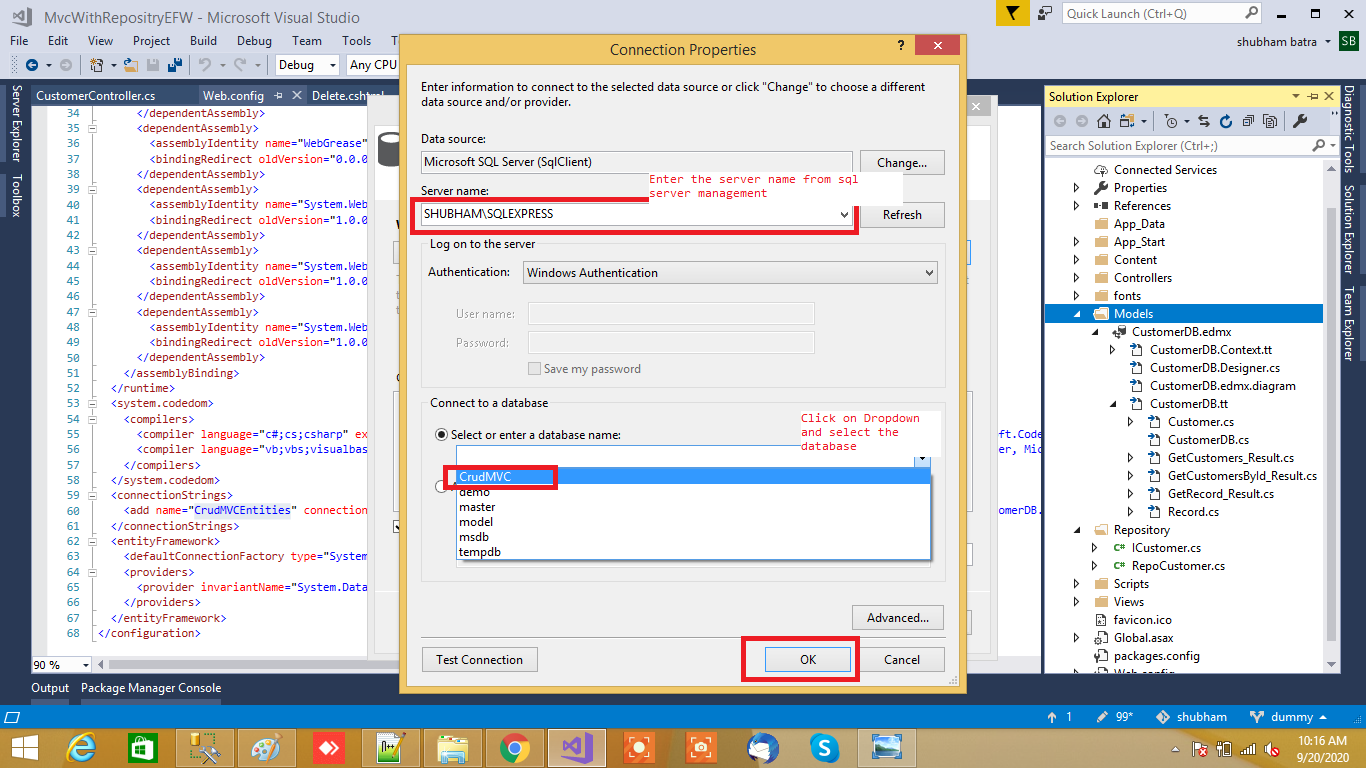Image resolution: width=1366 pixels, height=768 pixels.
Task: Open the Tools menu
Action: tap(356, 41)
